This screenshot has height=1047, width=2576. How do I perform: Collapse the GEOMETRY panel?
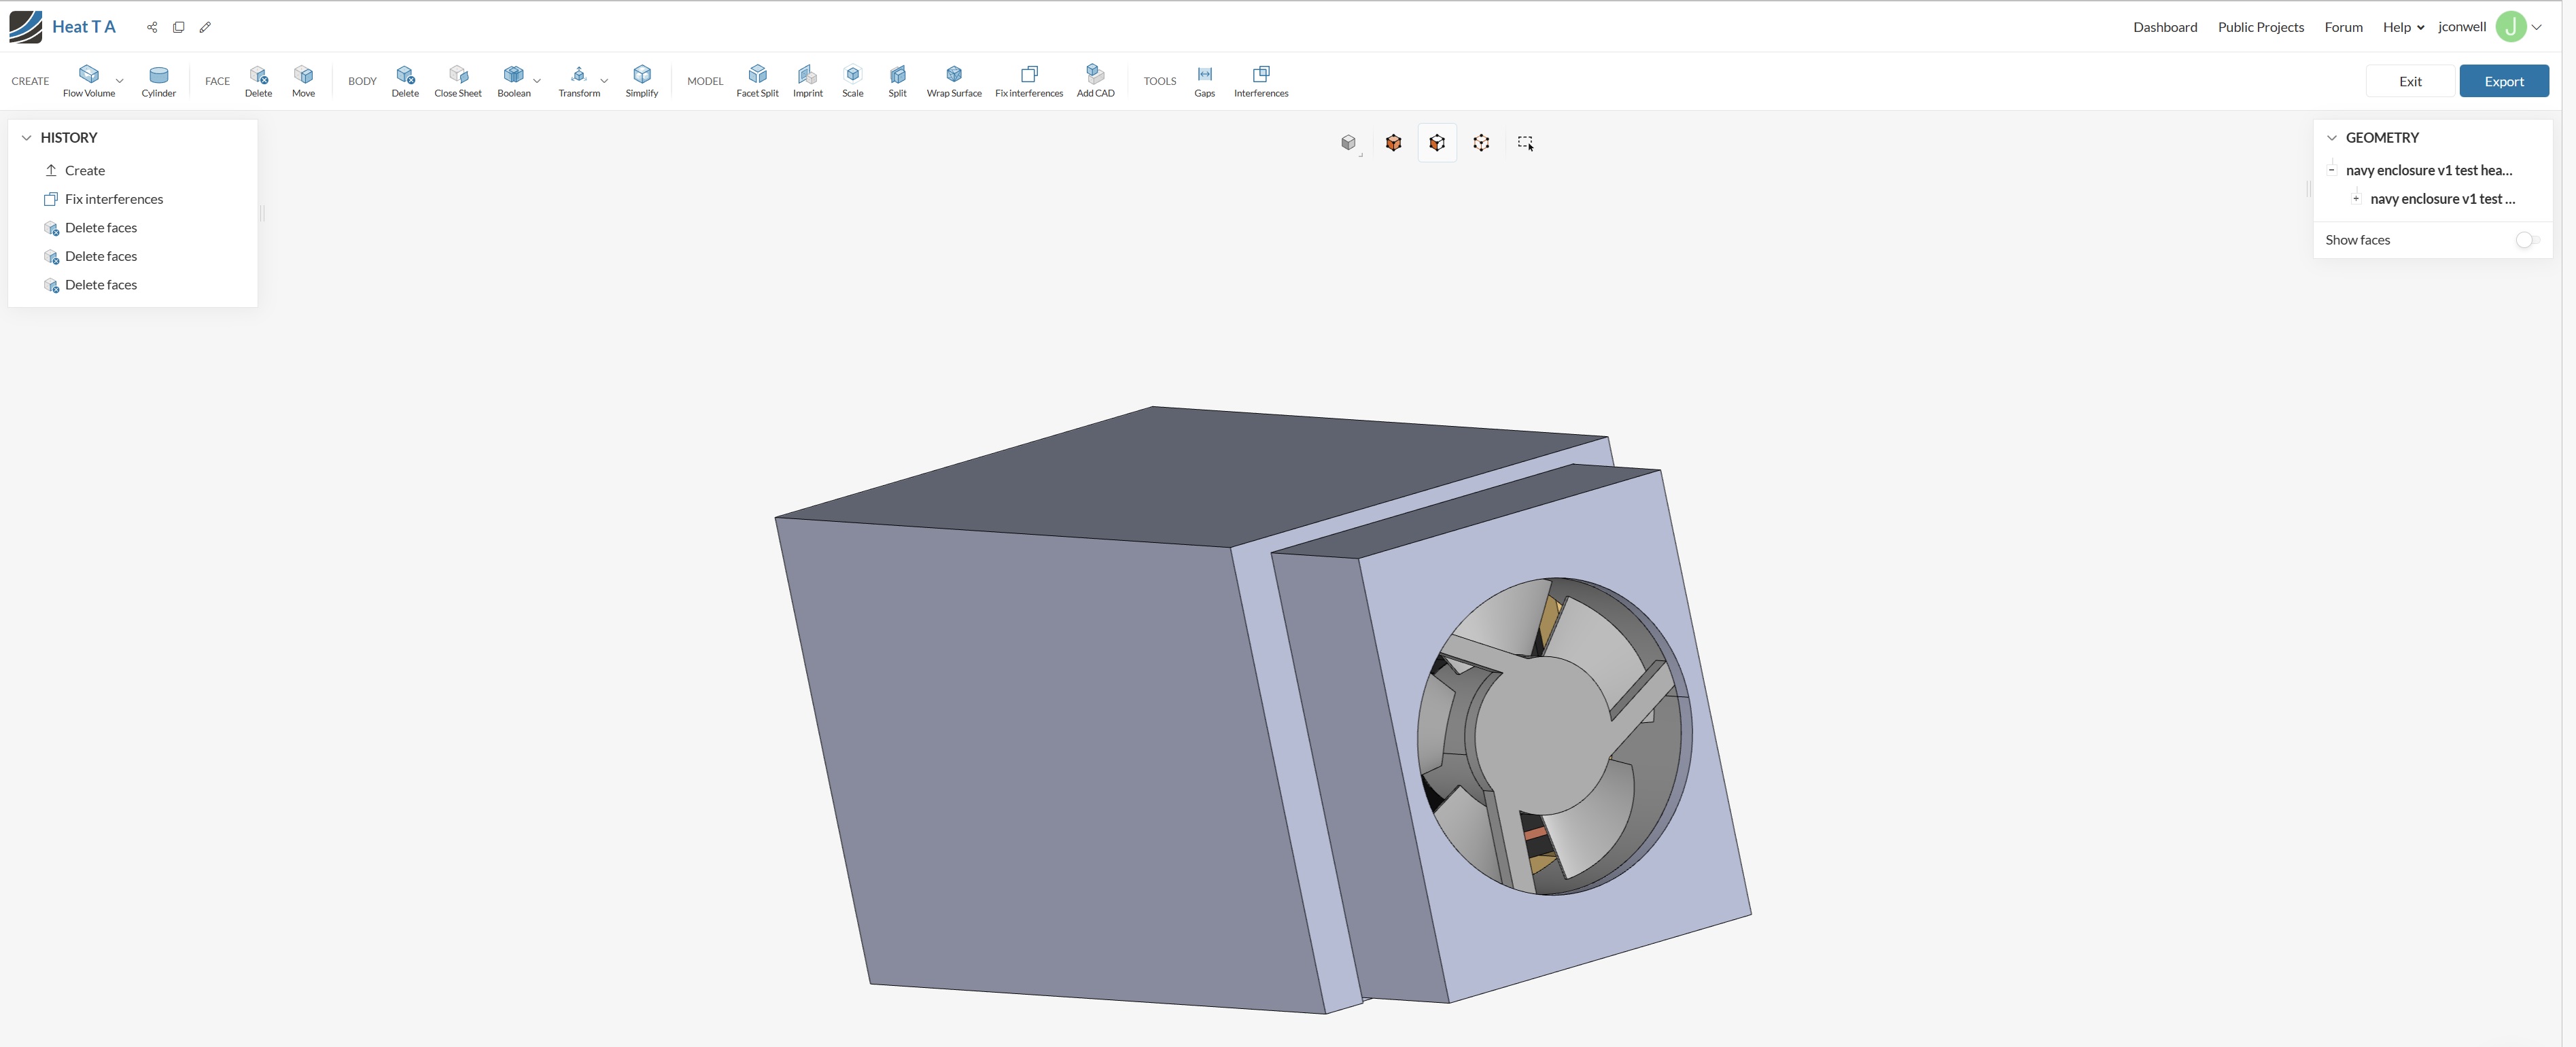click(x=2332, y=138)
